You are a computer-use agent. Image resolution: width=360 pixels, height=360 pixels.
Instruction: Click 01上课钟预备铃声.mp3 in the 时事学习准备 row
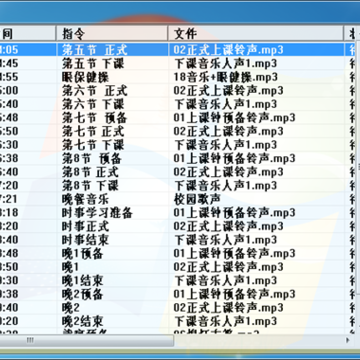[234, 213]
